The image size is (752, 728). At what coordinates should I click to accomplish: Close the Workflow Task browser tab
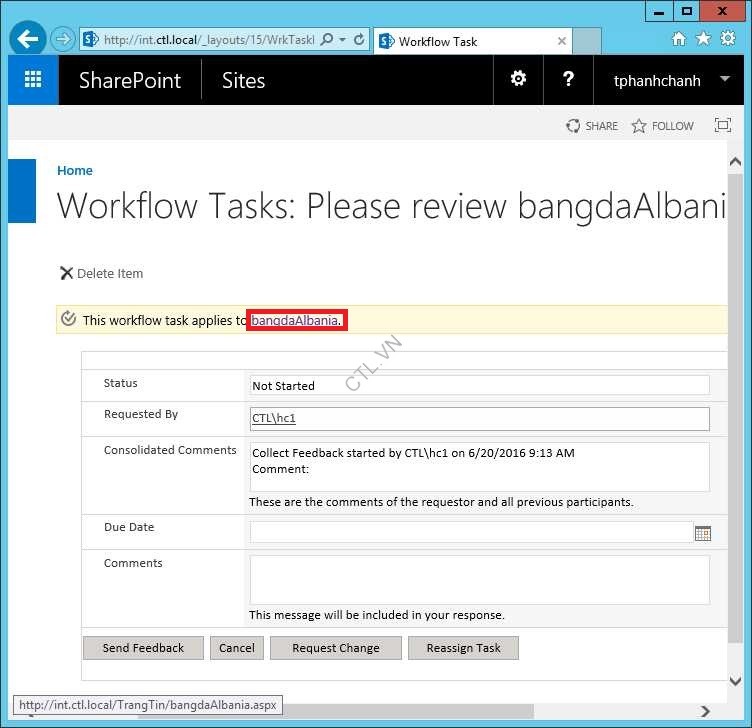pyautogui.click(x=562, y=41)
